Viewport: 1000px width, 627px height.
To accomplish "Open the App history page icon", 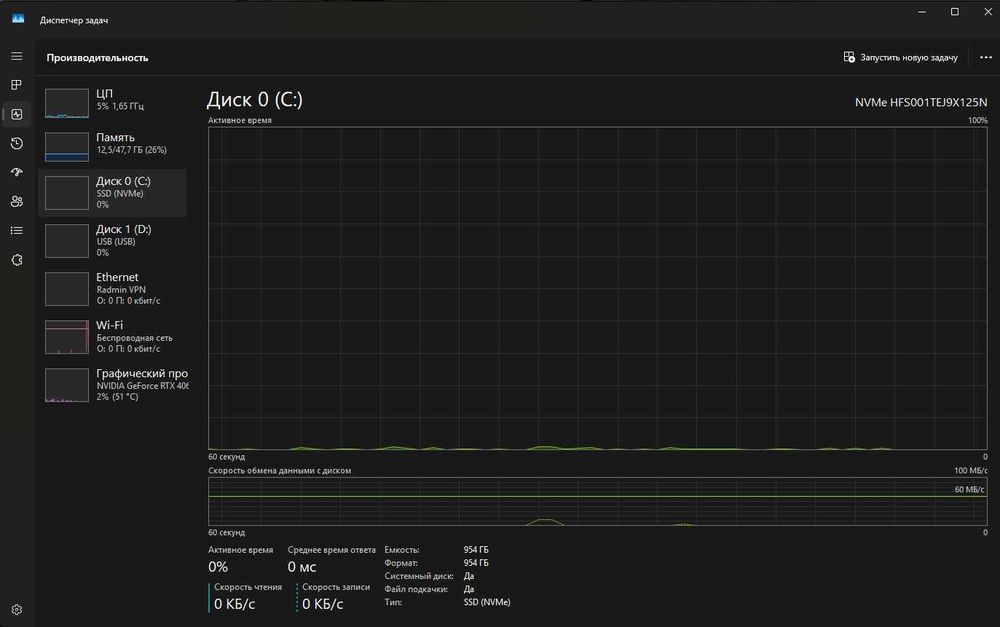I will point(17,144).
